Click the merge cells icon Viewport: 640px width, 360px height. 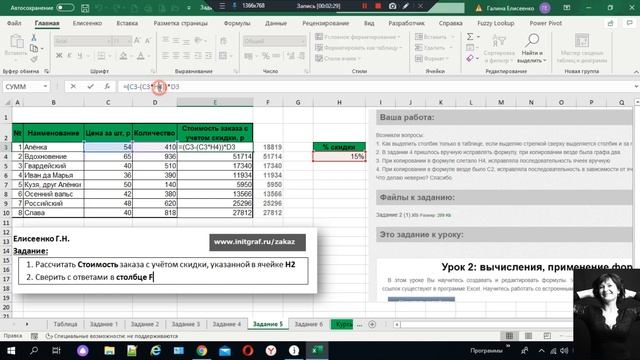pyautogui.click(x=223, y=56)
